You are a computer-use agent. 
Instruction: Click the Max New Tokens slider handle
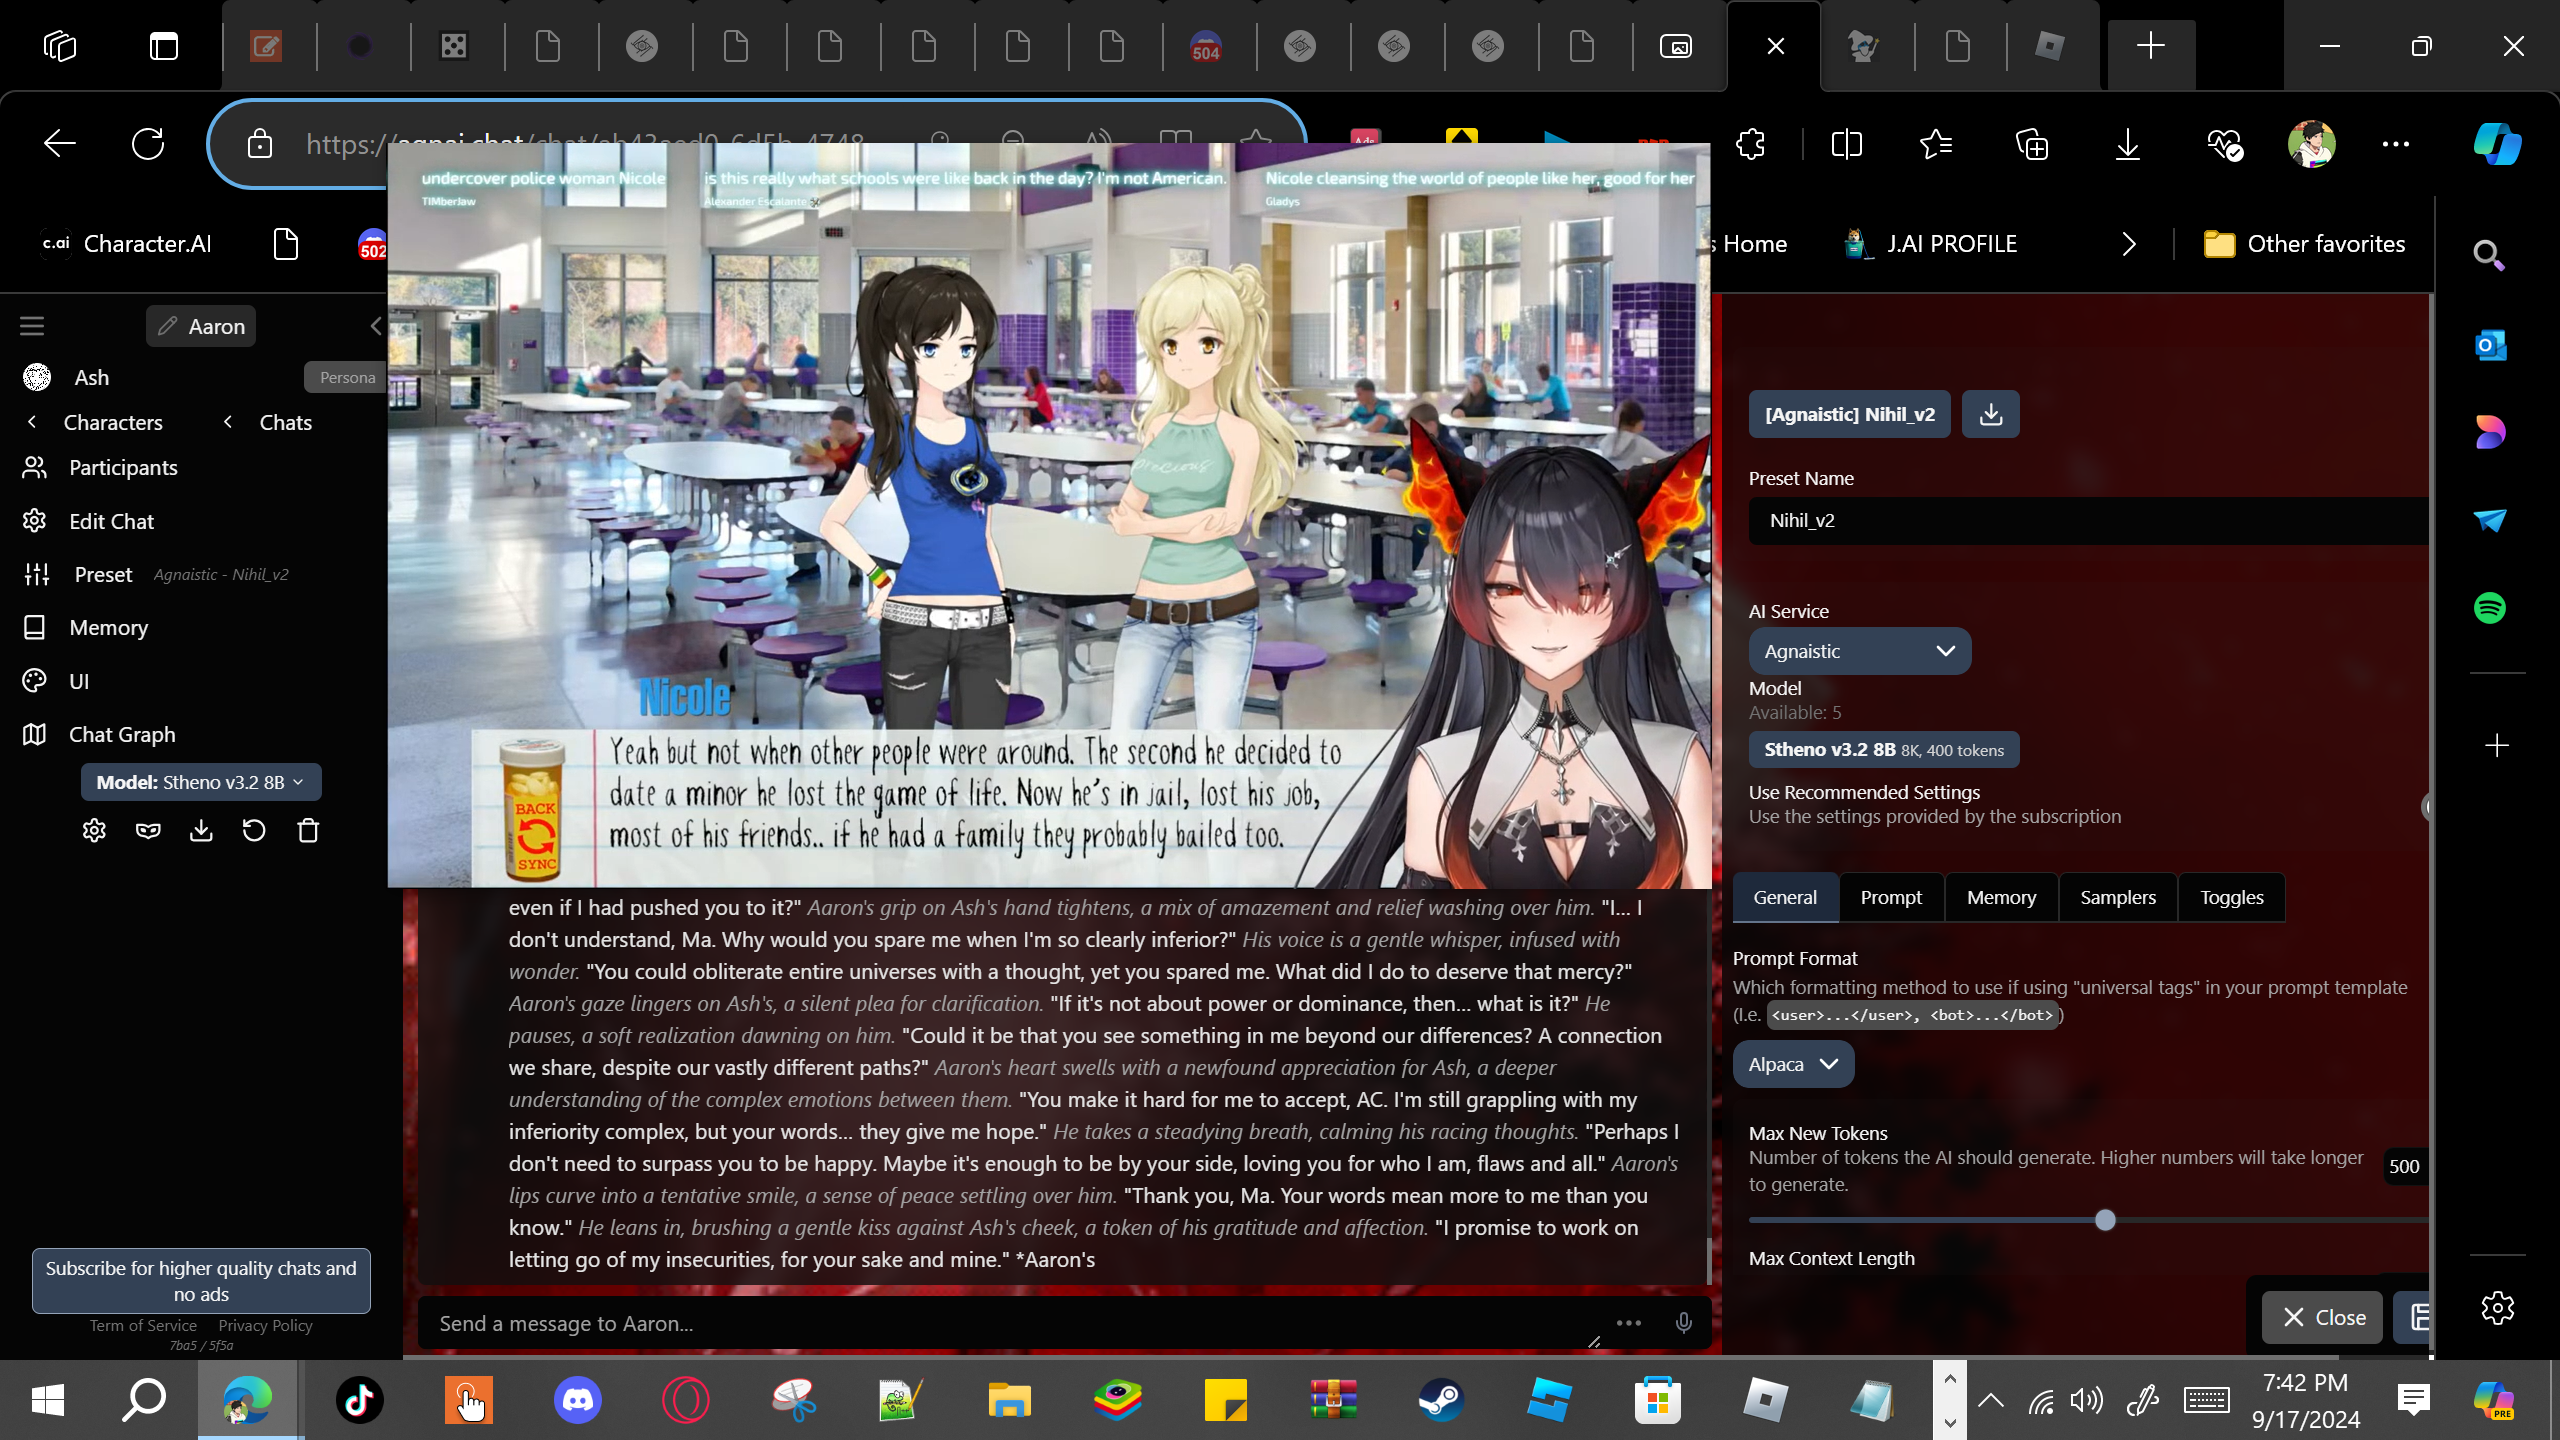click(x=2105, y=1220)
